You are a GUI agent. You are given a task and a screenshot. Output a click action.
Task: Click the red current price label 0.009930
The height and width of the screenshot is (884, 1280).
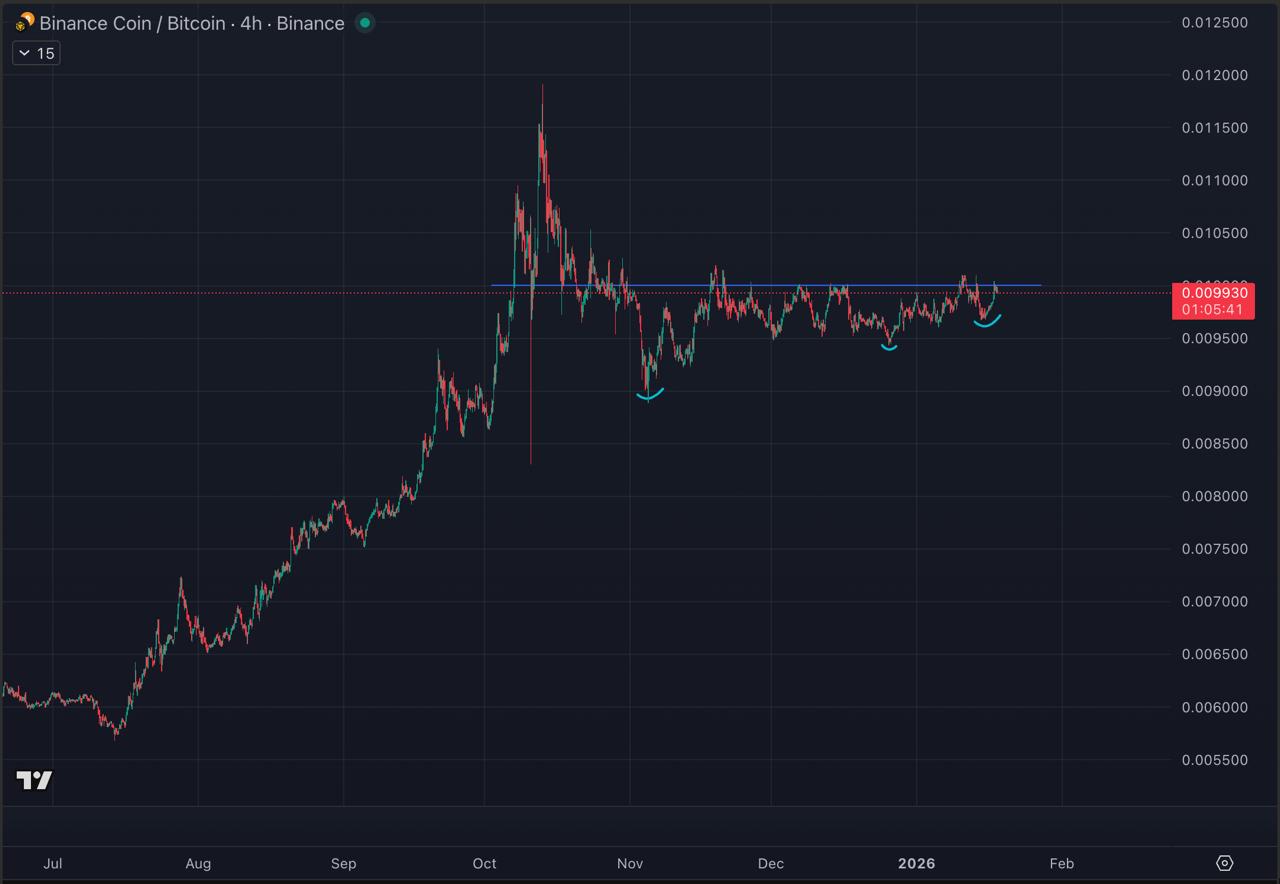pyautogui.click(x=1214, y=293)
